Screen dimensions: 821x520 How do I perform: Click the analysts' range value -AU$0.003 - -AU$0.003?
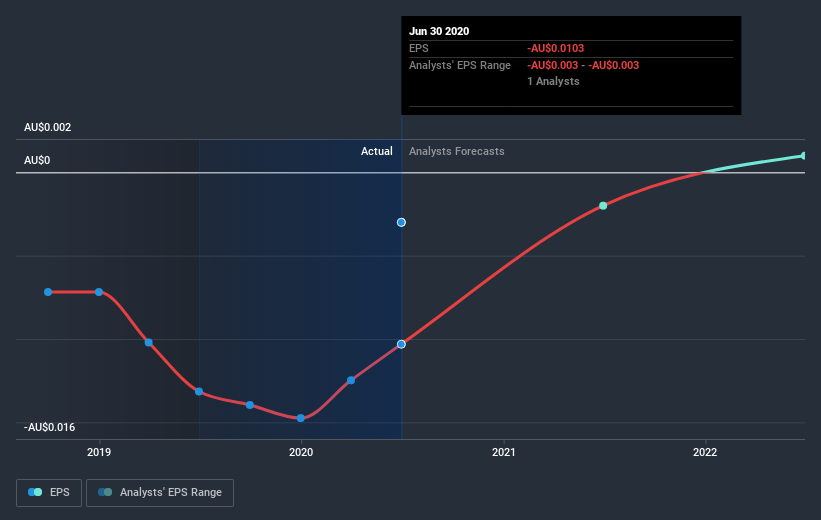[x=583, y=65]
